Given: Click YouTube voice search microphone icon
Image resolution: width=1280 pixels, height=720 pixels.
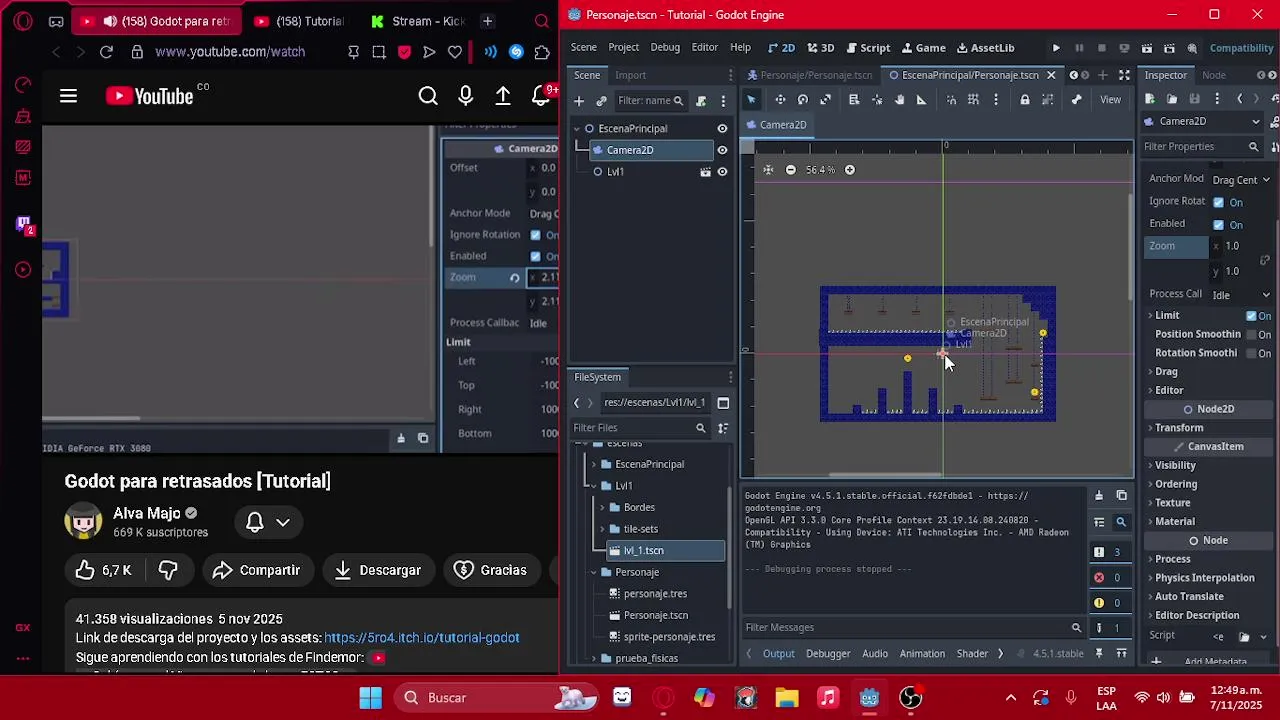Looking at the screenshot, I should (x=465, y=96).
